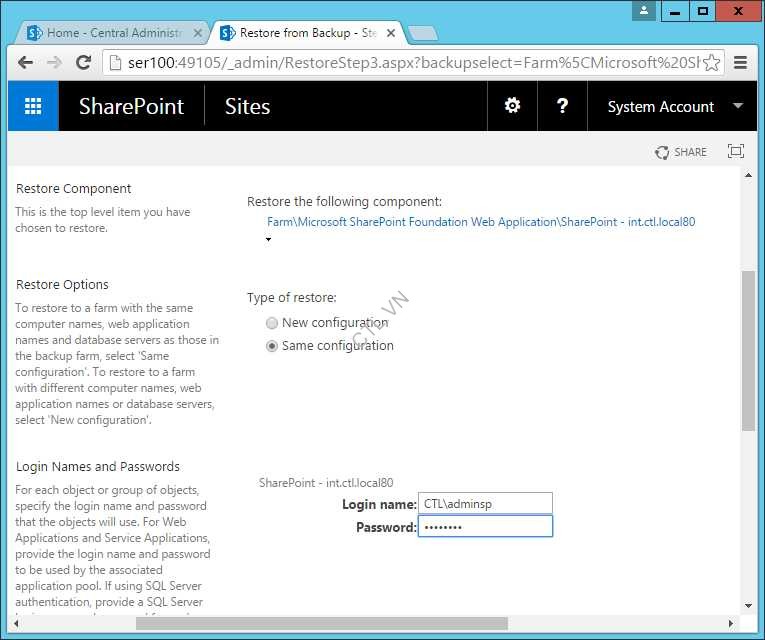Bookmark this page with the star icon
765x640 pixels.
711,62
